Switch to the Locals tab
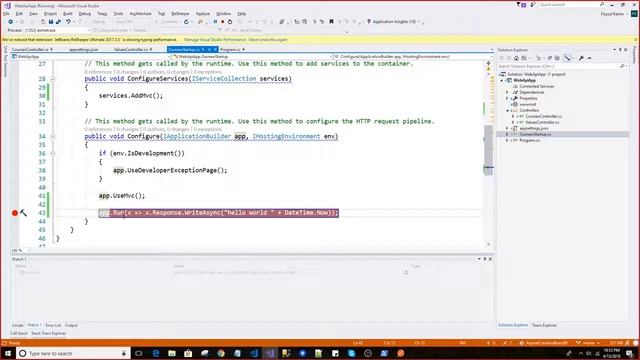The image size is (640, 360). point(18,325)
